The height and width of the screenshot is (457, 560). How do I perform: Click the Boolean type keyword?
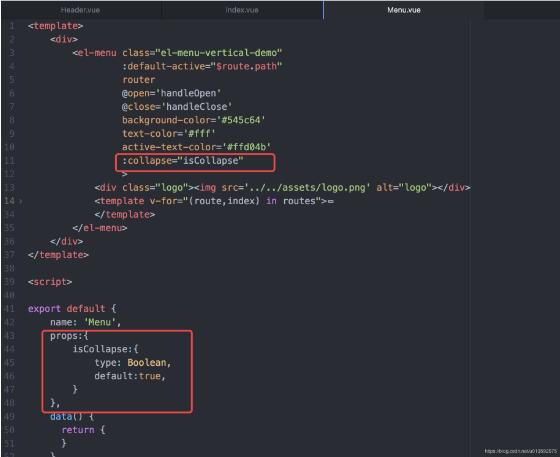tap(147, 363)
